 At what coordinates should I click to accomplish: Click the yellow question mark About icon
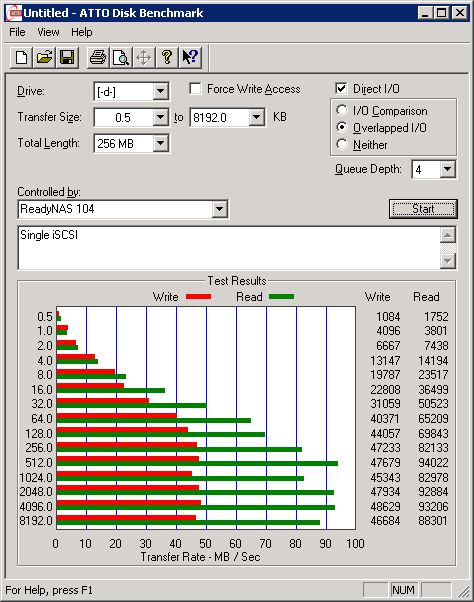coord(167,58)
